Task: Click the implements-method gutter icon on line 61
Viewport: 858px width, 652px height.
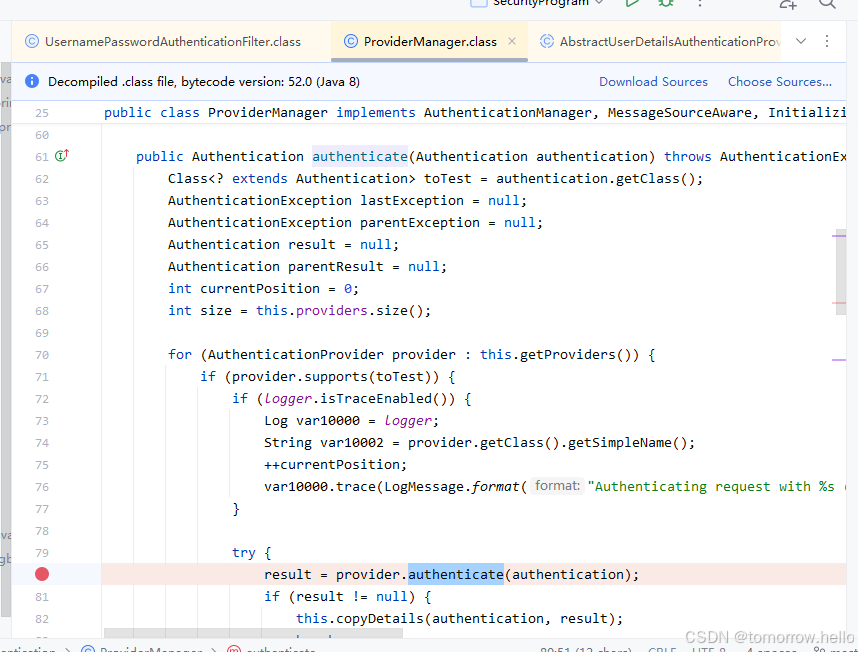Action: click(62, 156)
